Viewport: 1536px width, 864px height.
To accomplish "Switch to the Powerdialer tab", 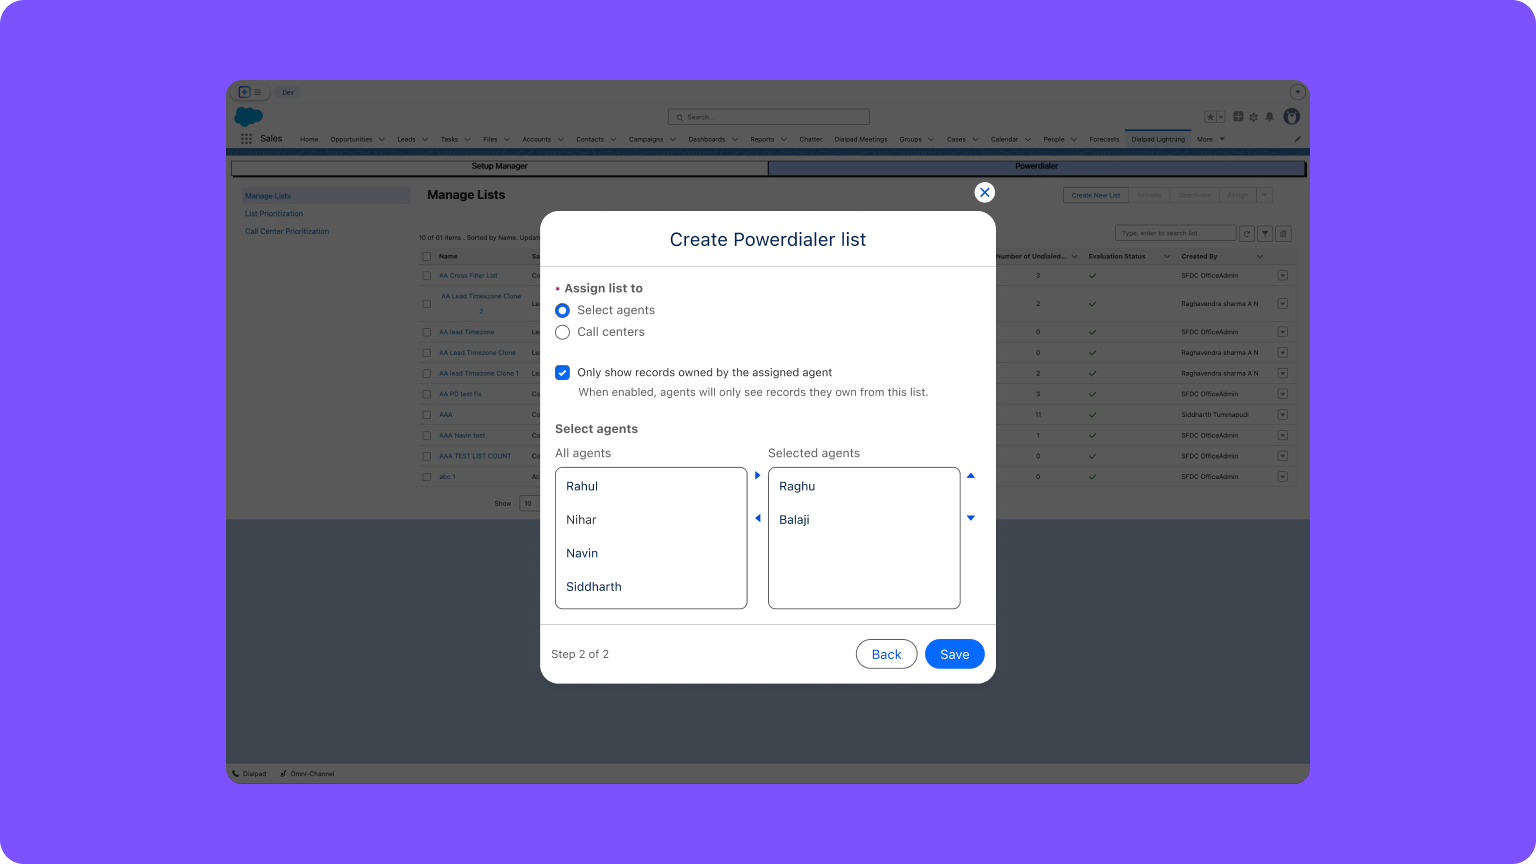I will 1036,166.
